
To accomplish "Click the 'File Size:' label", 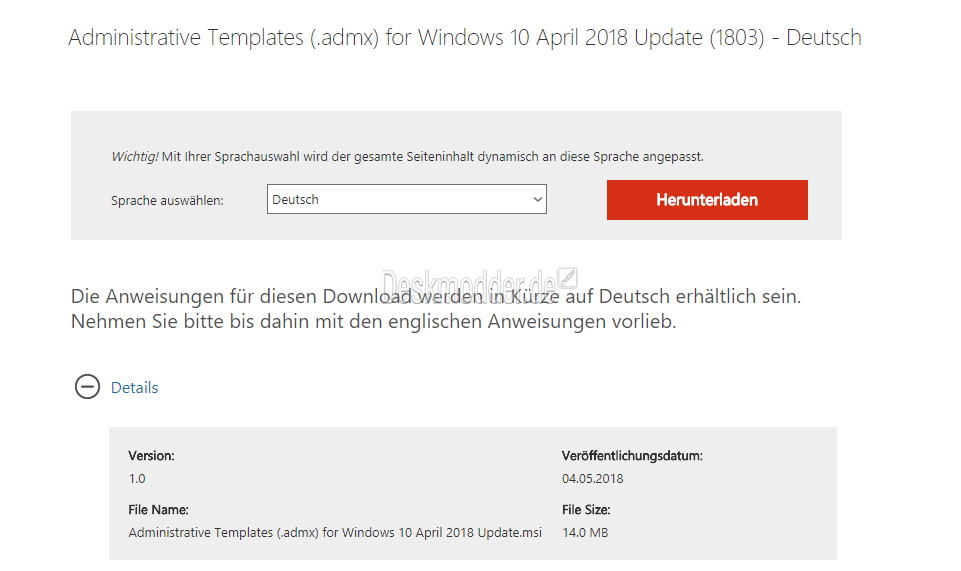I will point(586,510).
